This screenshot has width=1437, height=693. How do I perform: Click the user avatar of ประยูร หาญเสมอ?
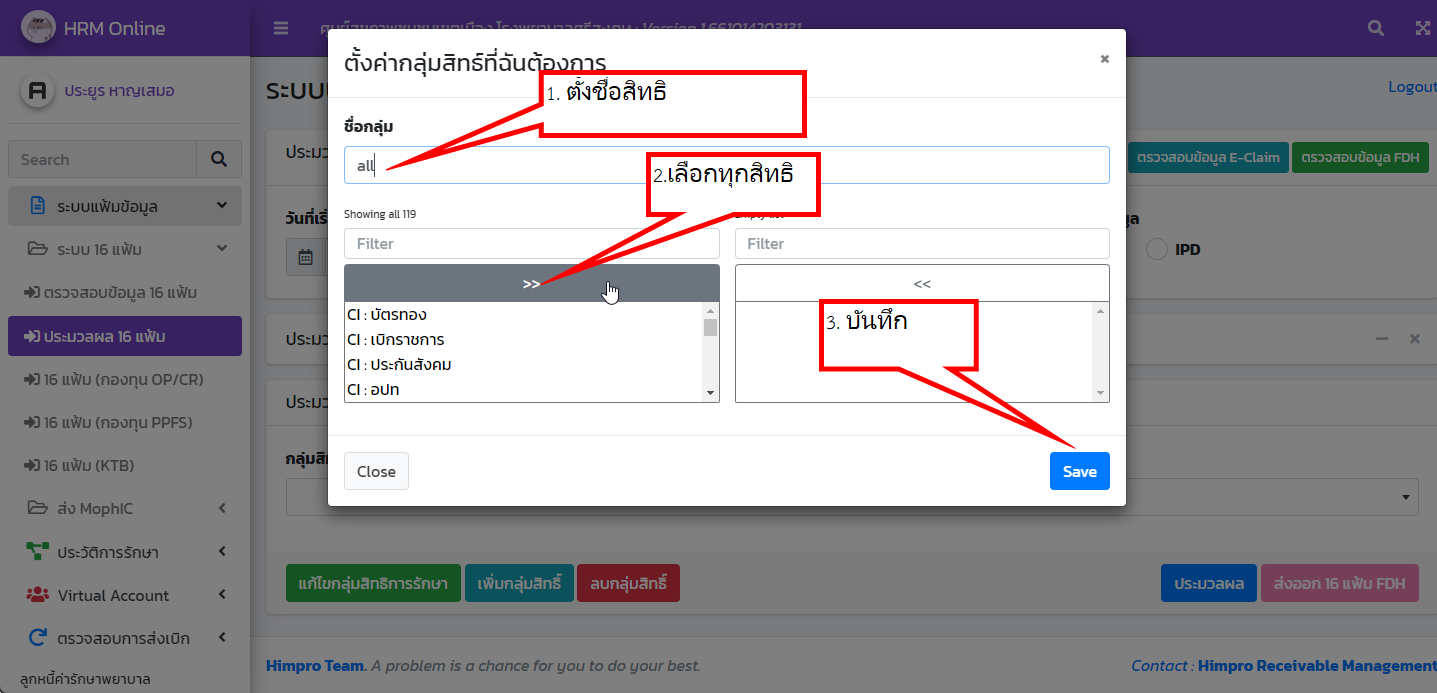click(37, 89)
